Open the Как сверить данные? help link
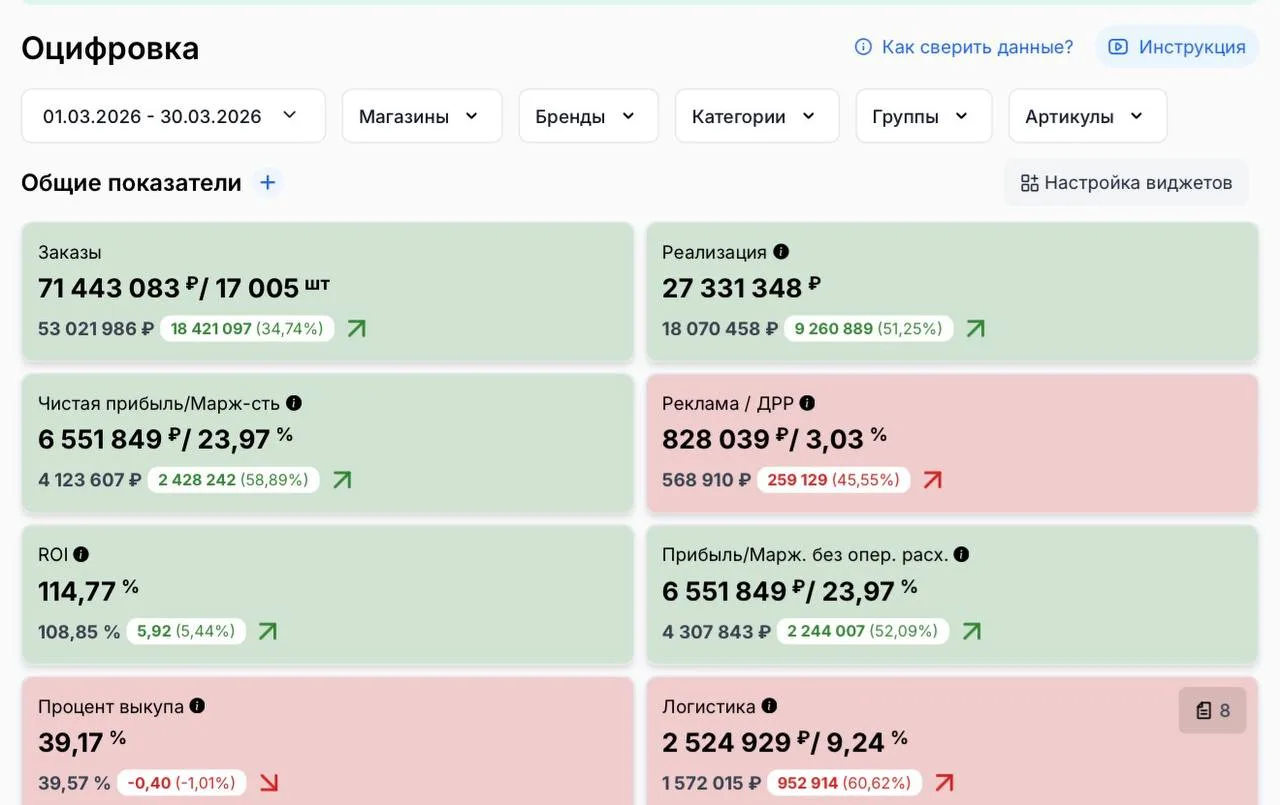This screenshot has height=805, width=1280. coord(964,47)
